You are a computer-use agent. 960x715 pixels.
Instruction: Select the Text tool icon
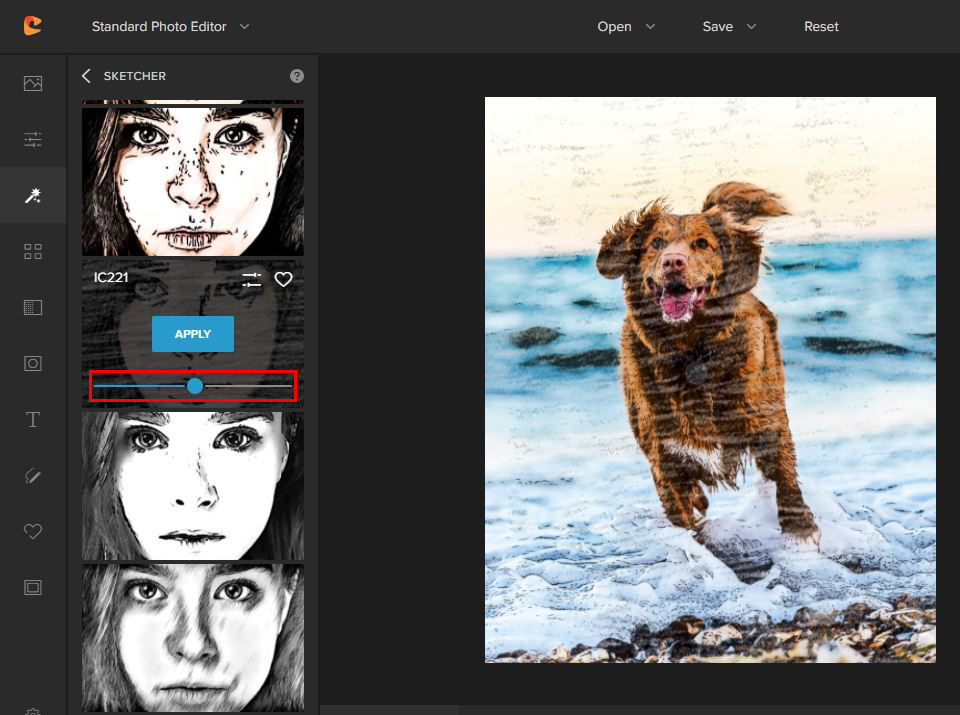(33, 420)
